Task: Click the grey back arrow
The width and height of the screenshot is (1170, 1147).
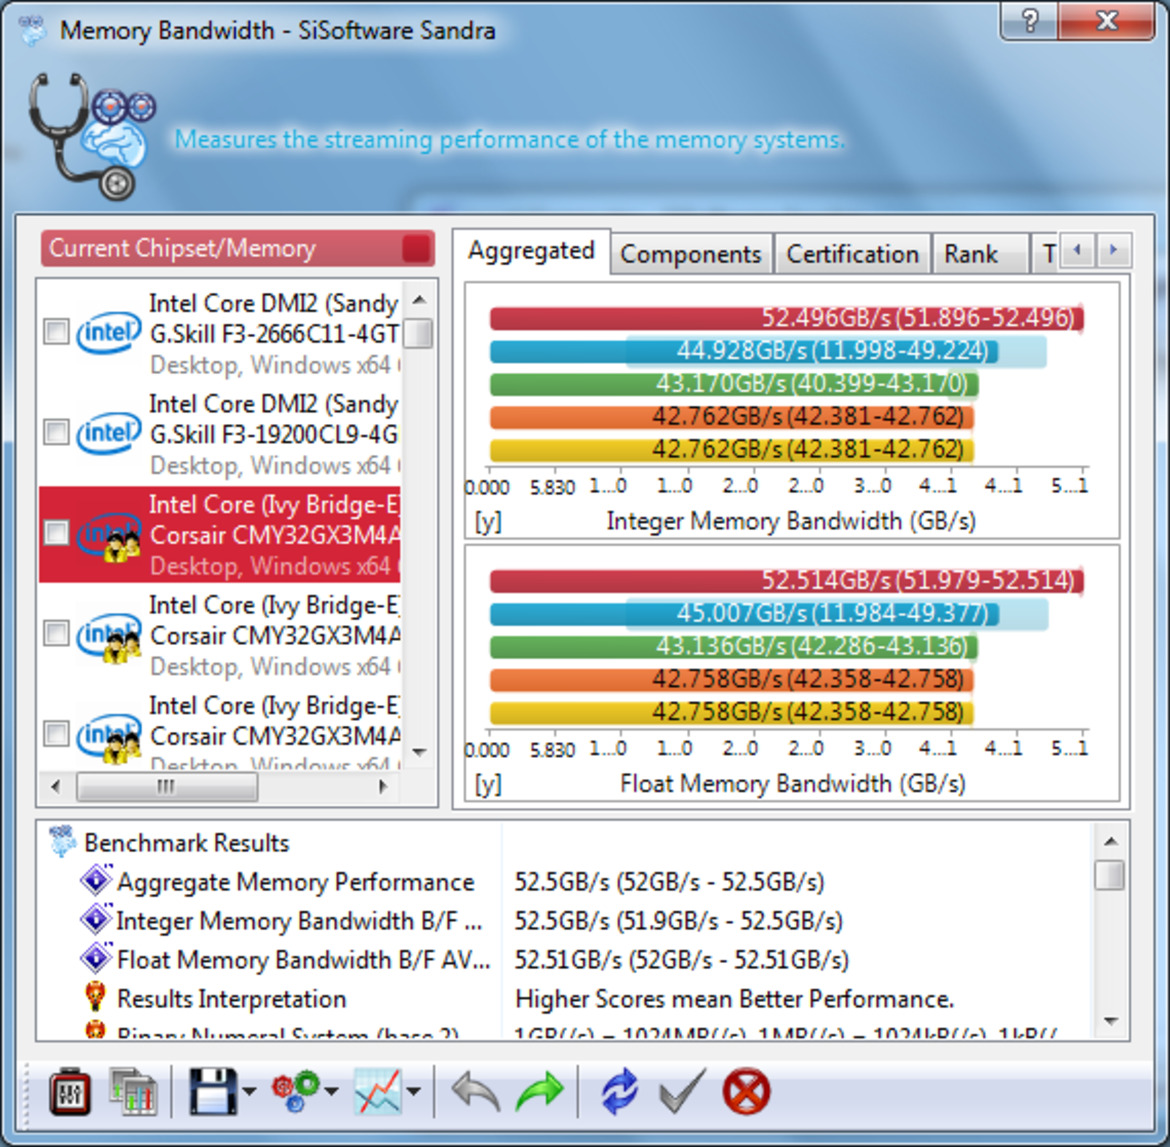Action: pos(476,1093)
